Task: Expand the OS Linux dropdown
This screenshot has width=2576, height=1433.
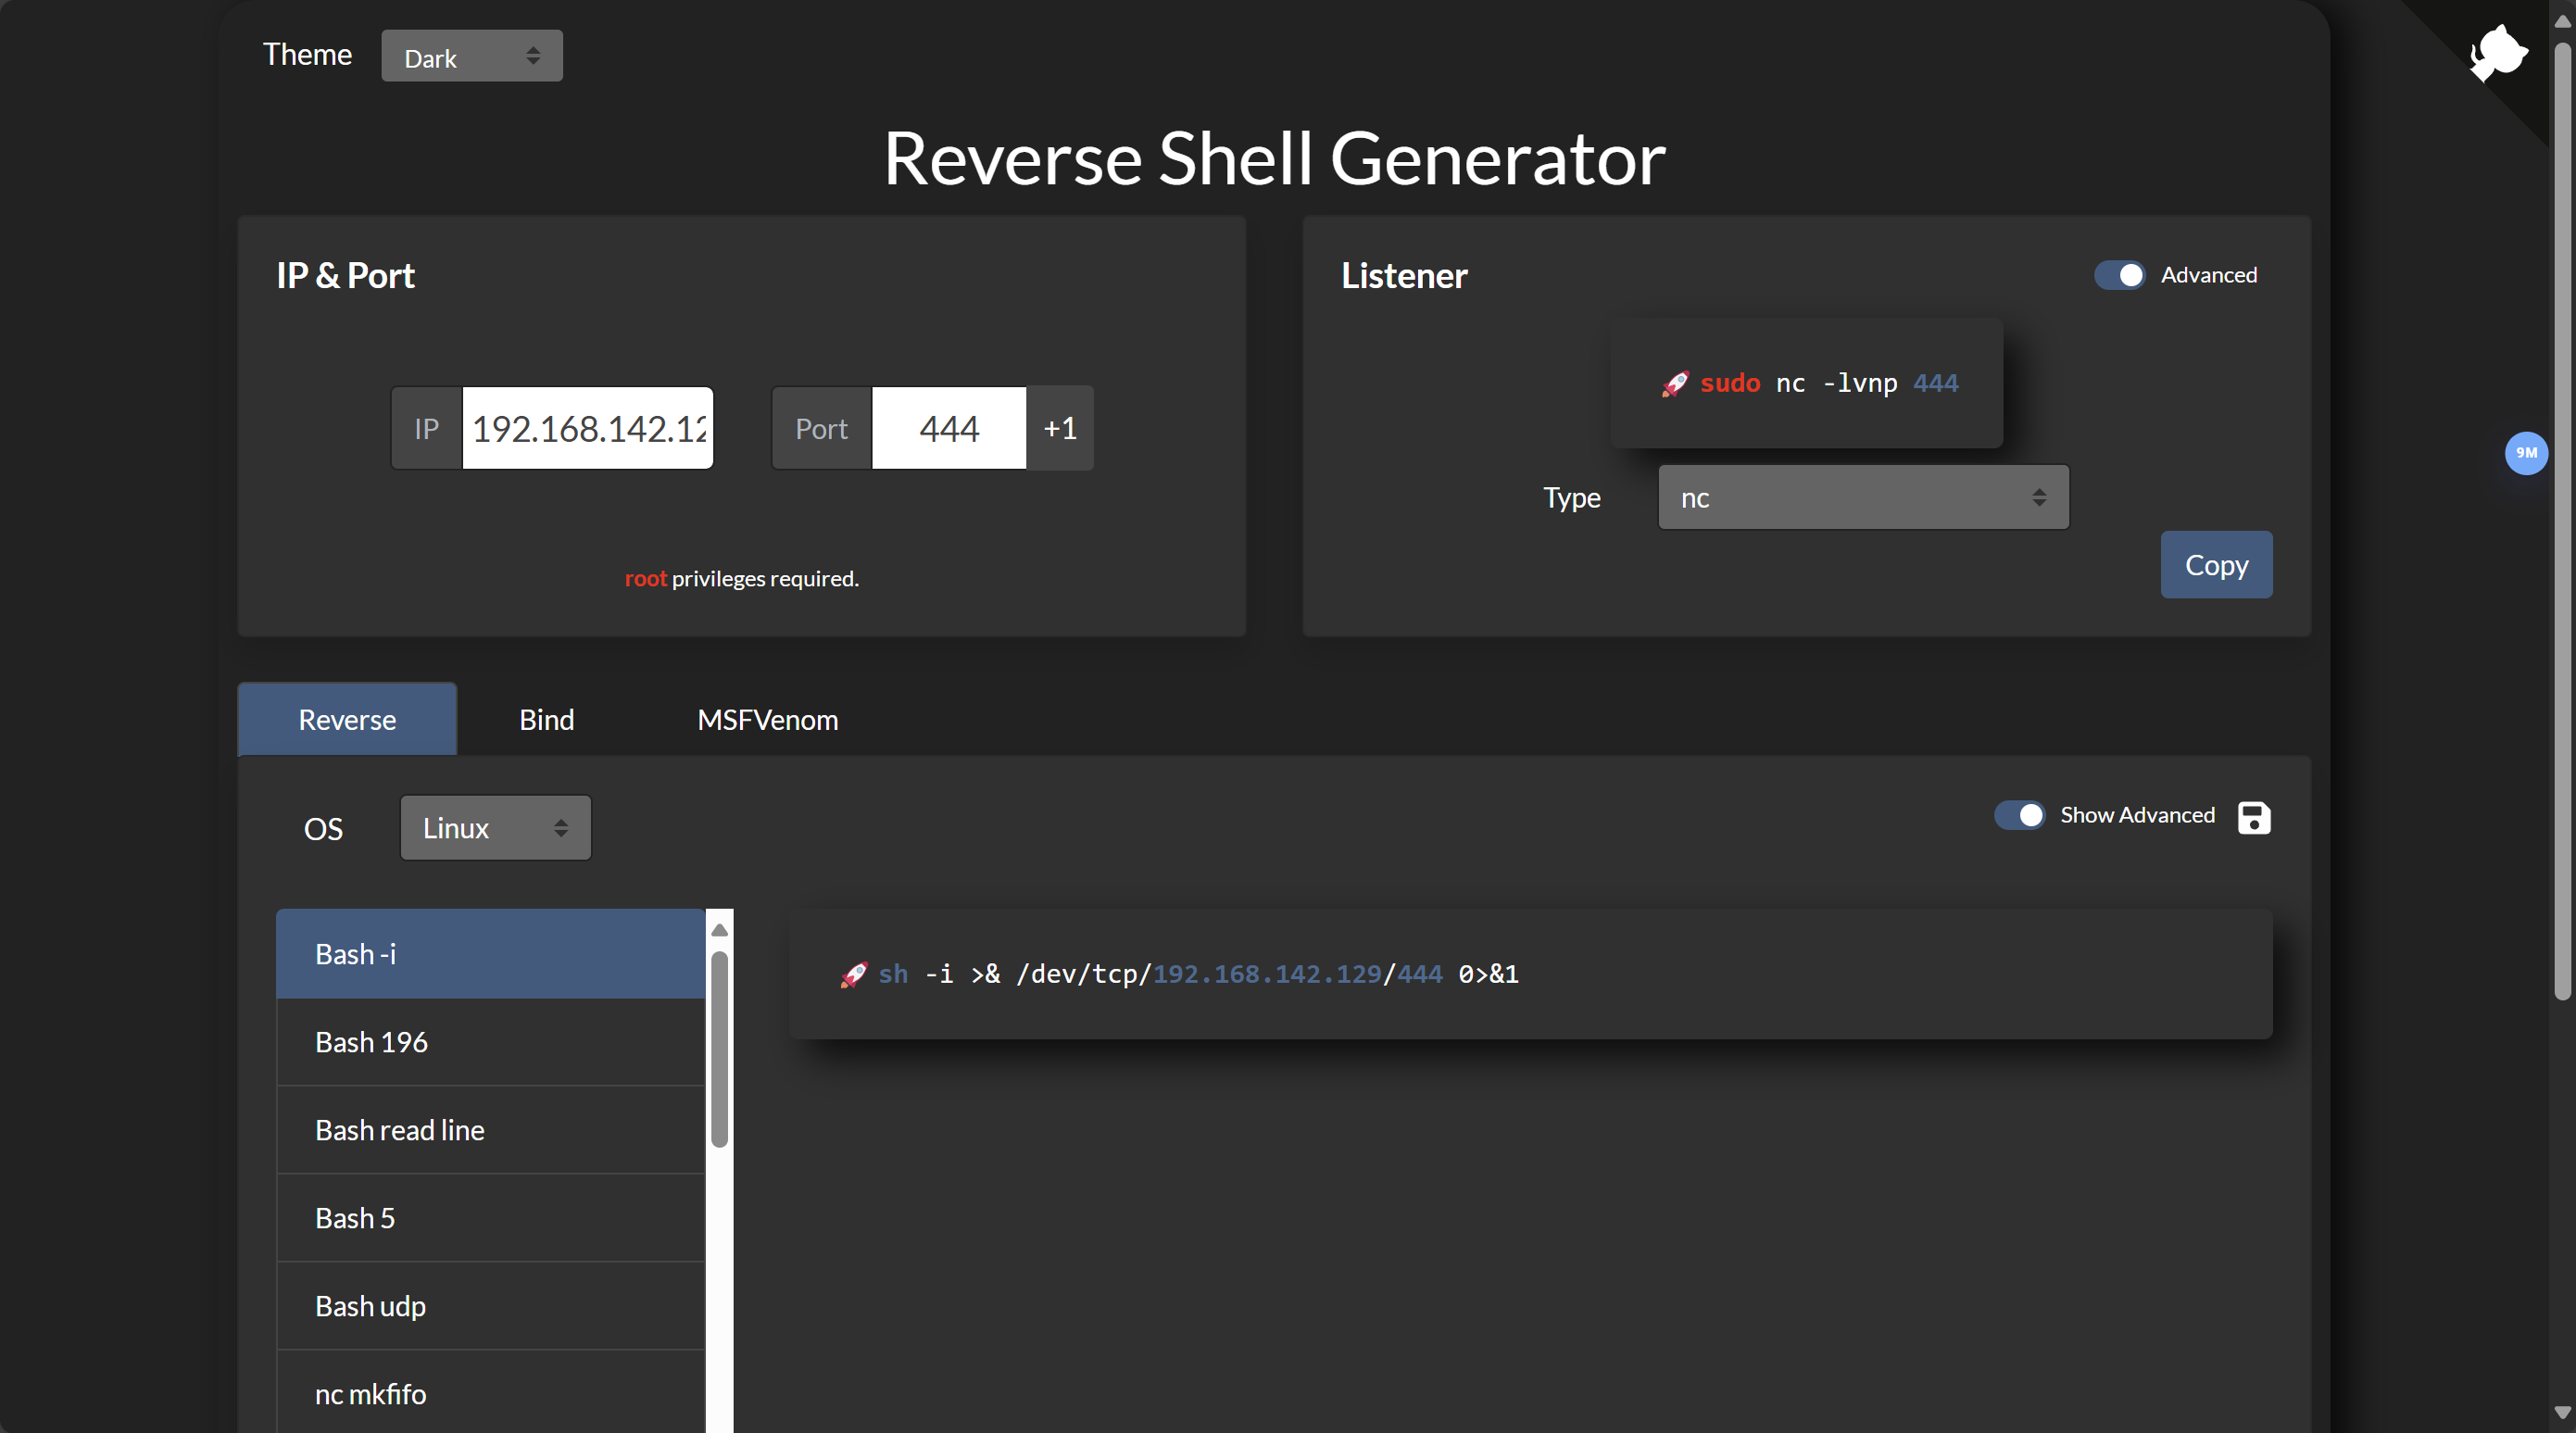Action: tap(495, 828)
